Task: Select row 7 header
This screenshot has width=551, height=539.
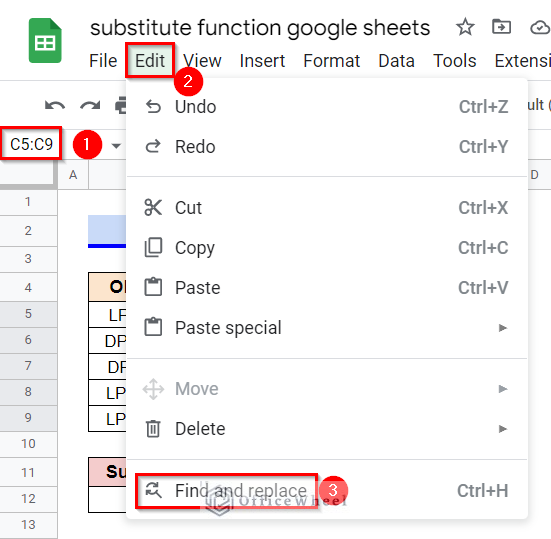Action: point(28,366)
